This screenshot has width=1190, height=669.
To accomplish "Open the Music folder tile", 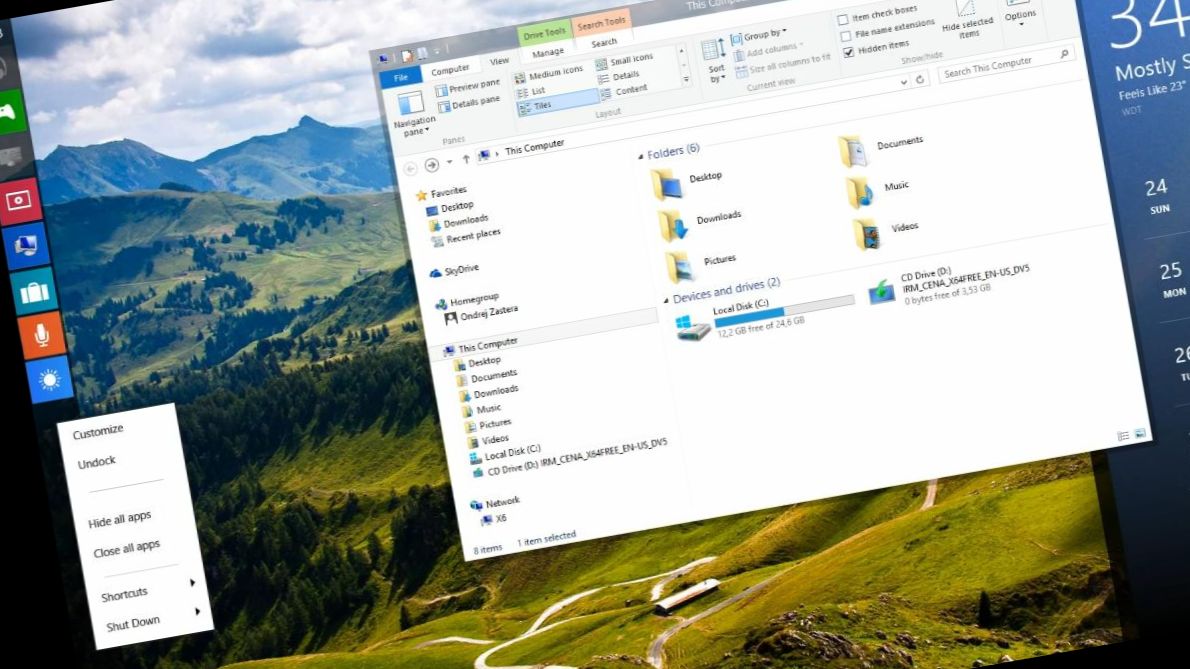I will point(879,191).
